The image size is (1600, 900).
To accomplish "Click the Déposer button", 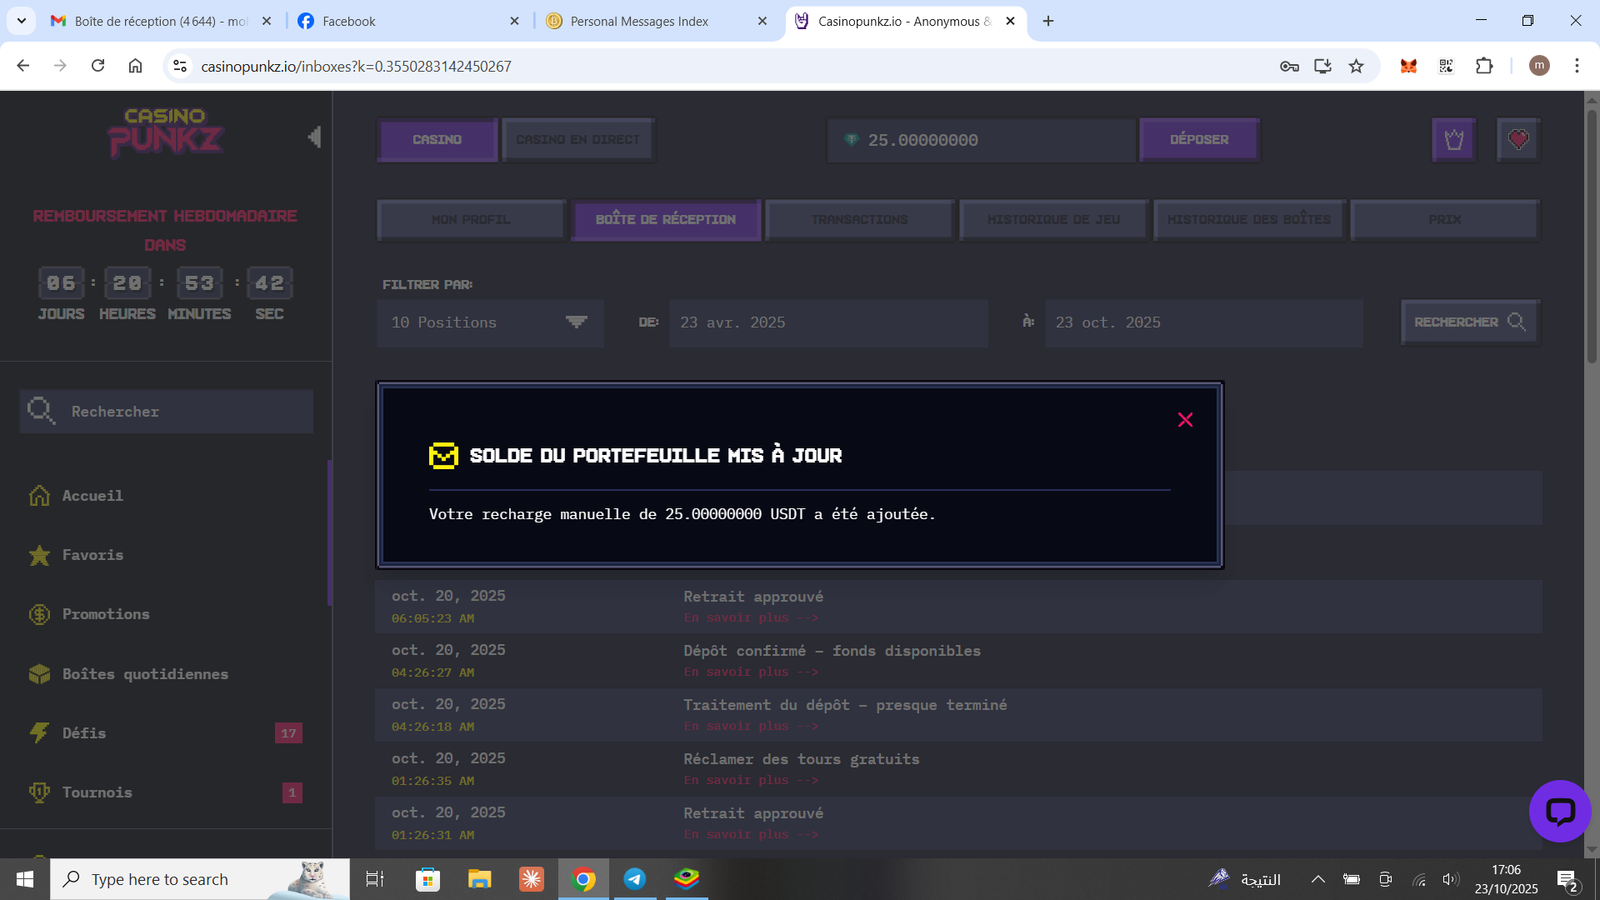I will coord(1199,140).
